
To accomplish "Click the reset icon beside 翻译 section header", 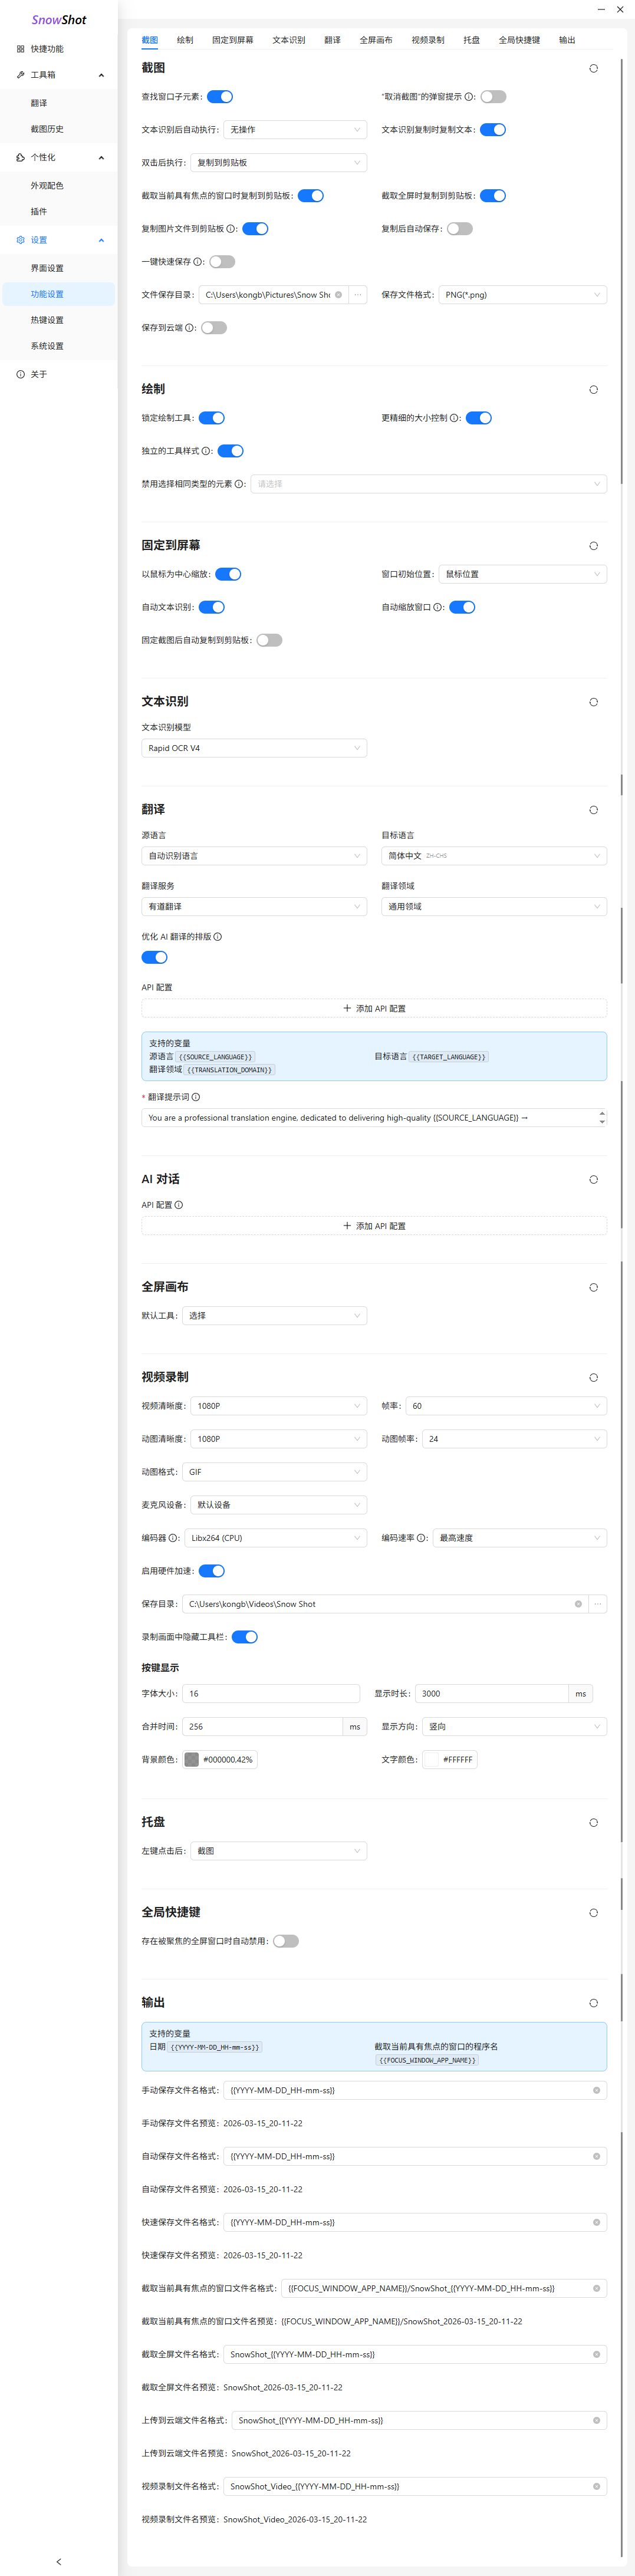I will 593,810.
